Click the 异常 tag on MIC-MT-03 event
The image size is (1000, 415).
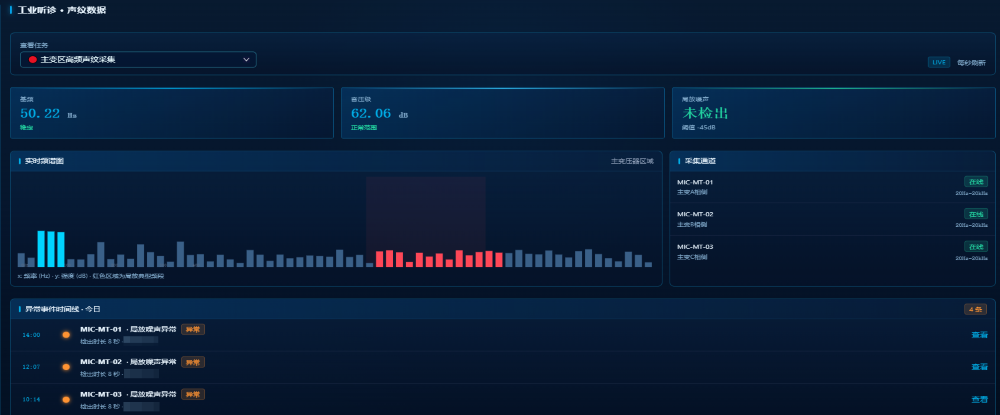[x=193, y=395]
